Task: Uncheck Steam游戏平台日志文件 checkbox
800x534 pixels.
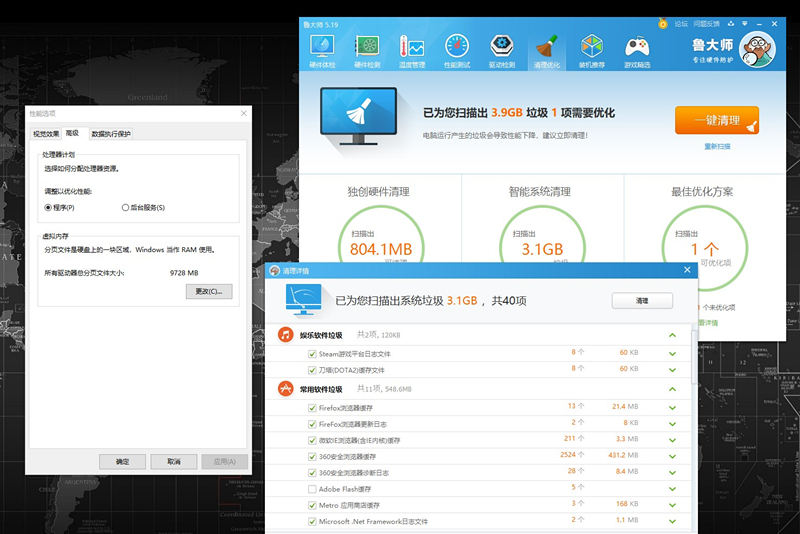Action: click(312, 354)
